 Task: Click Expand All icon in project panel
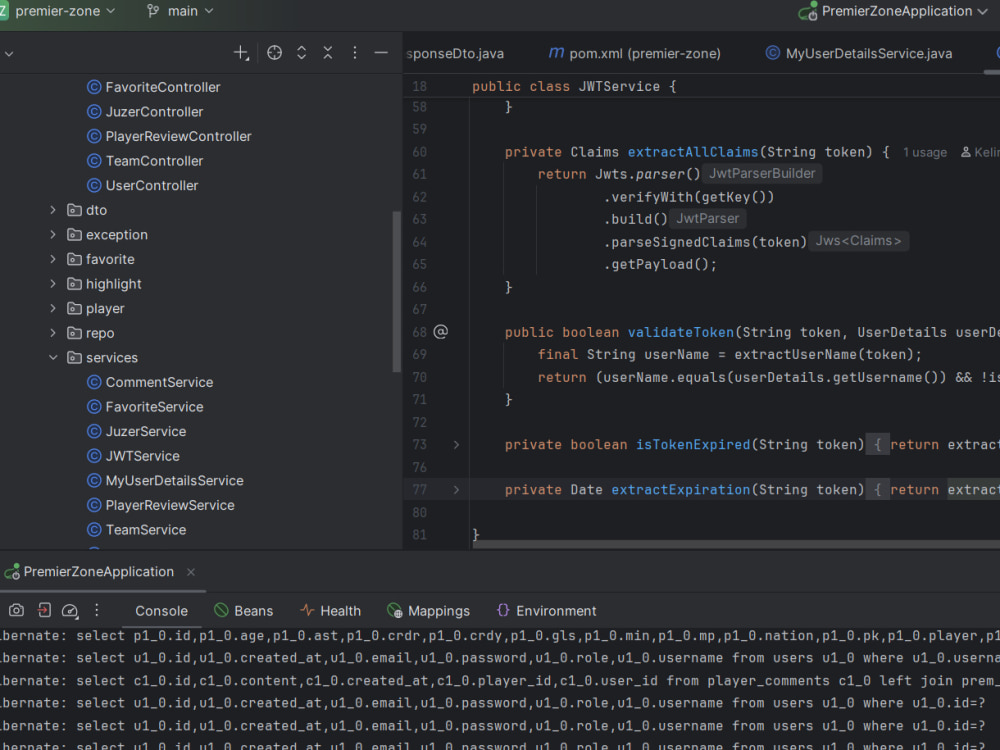tap(302, 53)
